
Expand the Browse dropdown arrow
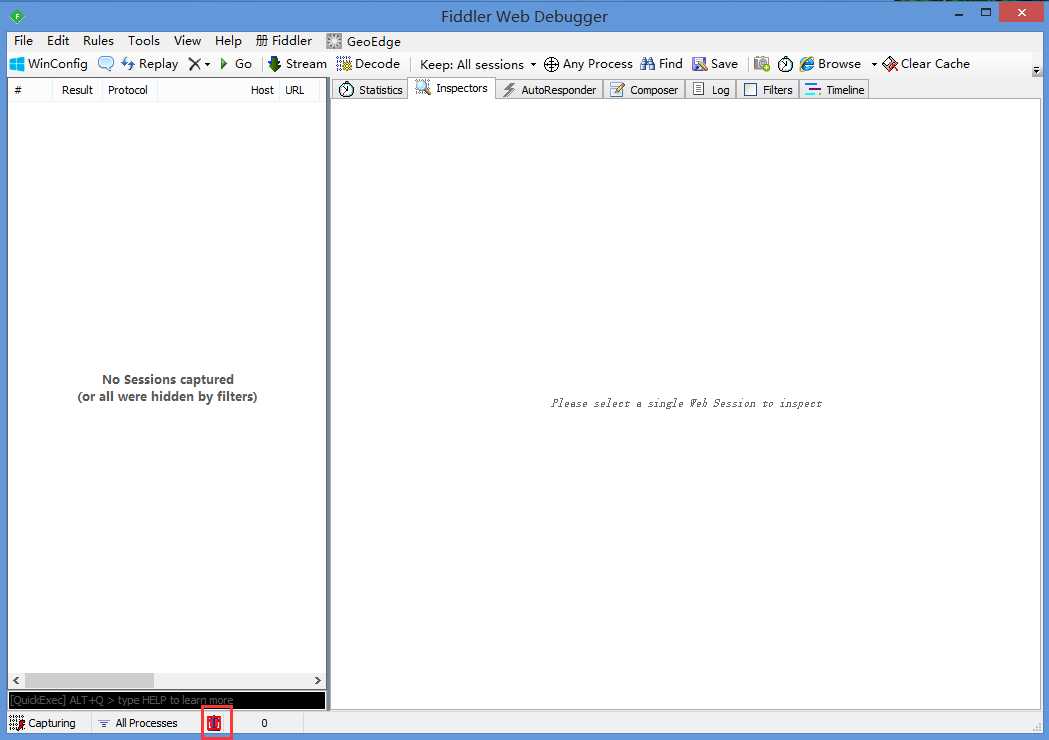[x=874, y=64]
